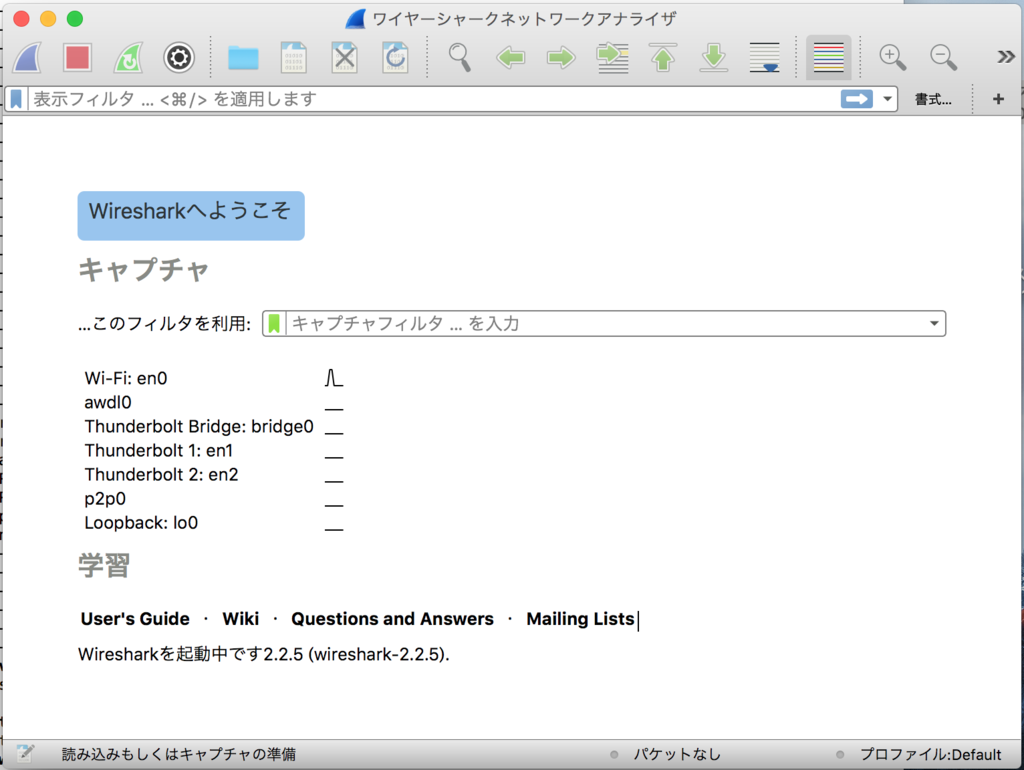Select the p2p0 interface
This screenshot has width=1024, height=770.
(x=104, y=499)
